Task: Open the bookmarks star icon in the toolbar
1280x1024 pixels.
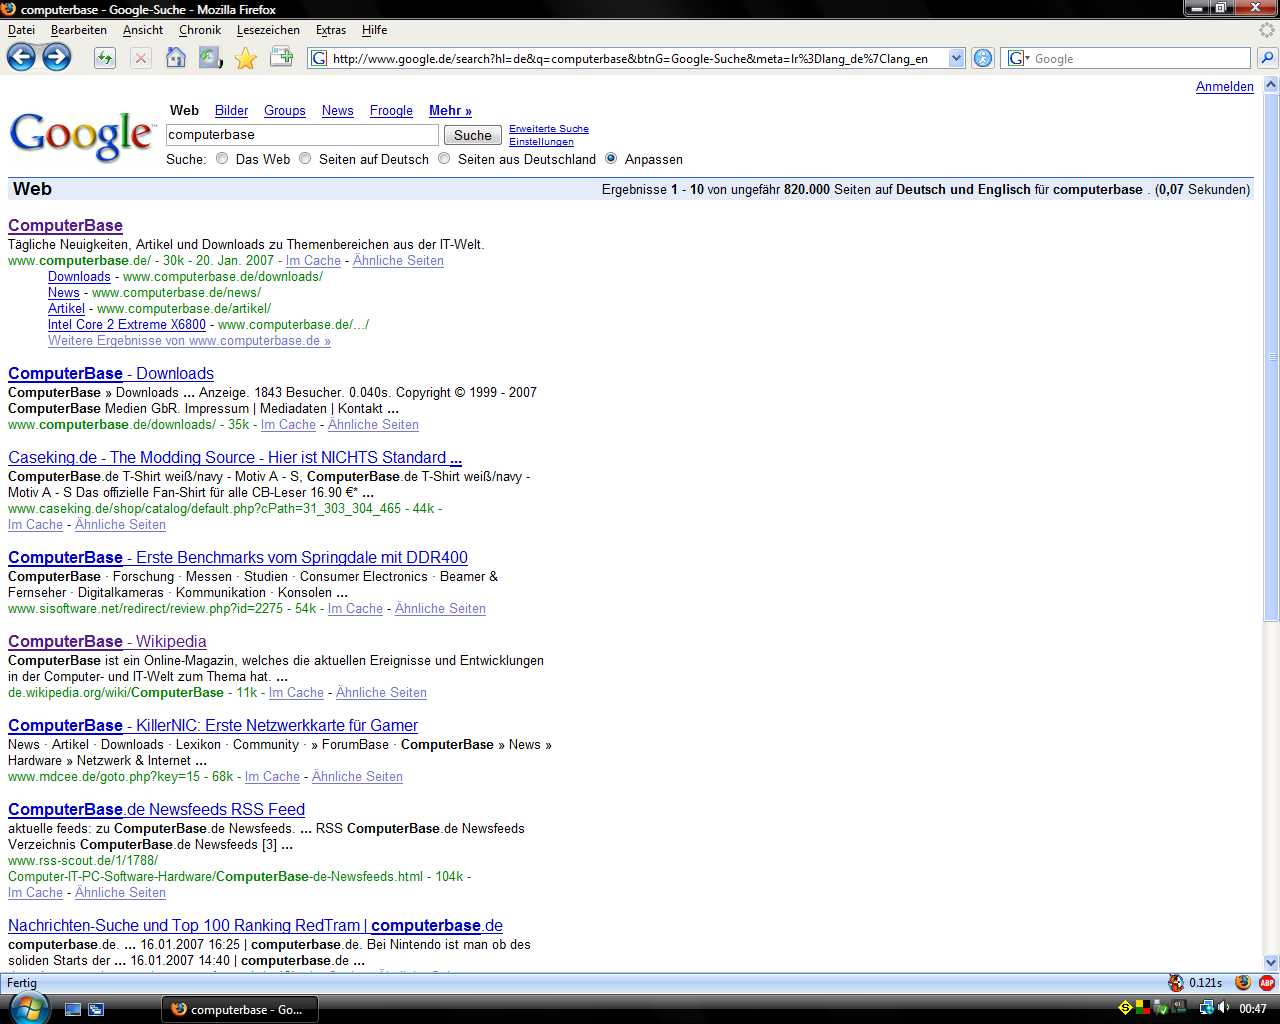Action: (245, 58)
